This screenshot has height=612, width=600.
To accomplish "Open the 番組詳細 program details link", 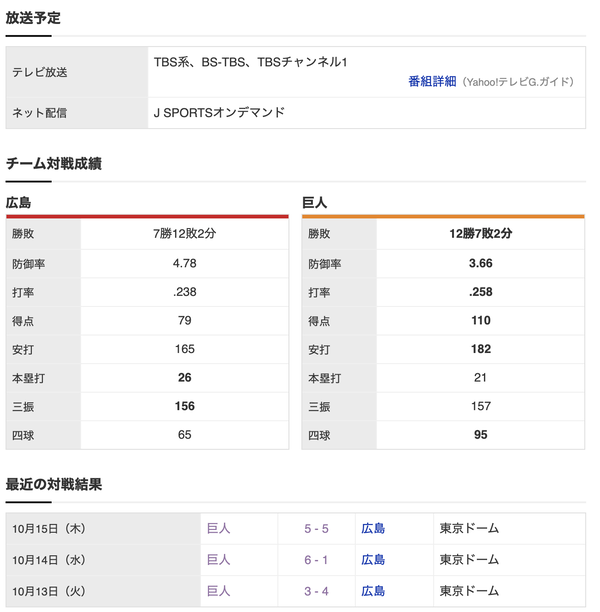I will coord(432,82).
